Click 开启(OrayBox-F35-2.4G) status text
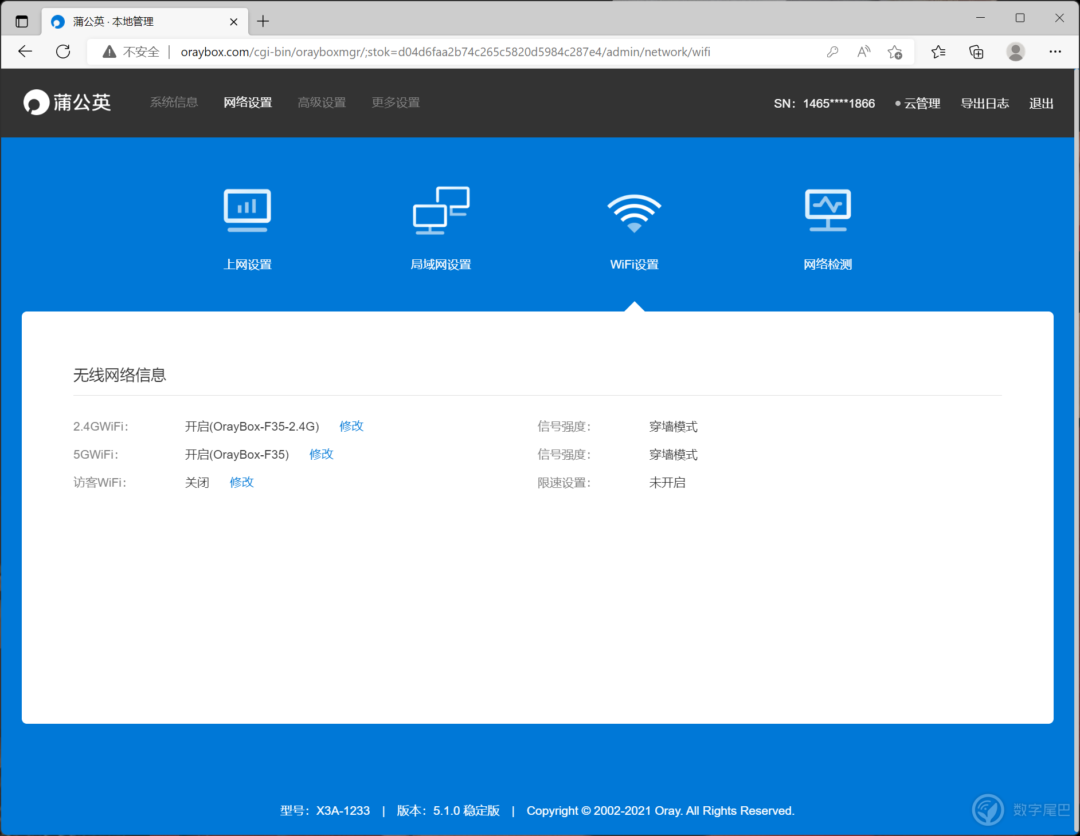This screenshot has height=836, width=1080. (252, 427)
